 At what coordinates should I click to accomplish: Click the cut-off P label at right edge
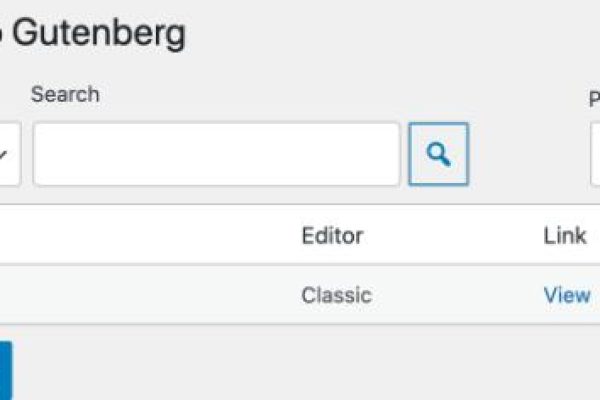click(x=594, y=98)
